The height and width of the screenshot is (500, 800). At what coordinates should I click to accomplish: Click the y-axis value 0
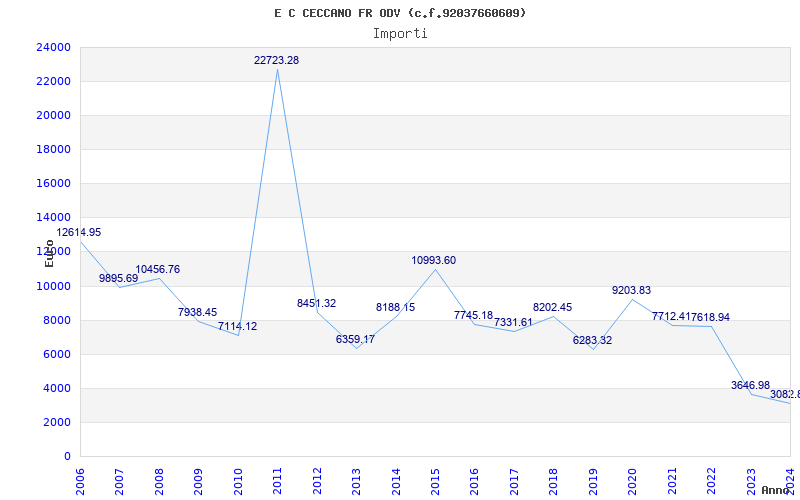[67, 457]
